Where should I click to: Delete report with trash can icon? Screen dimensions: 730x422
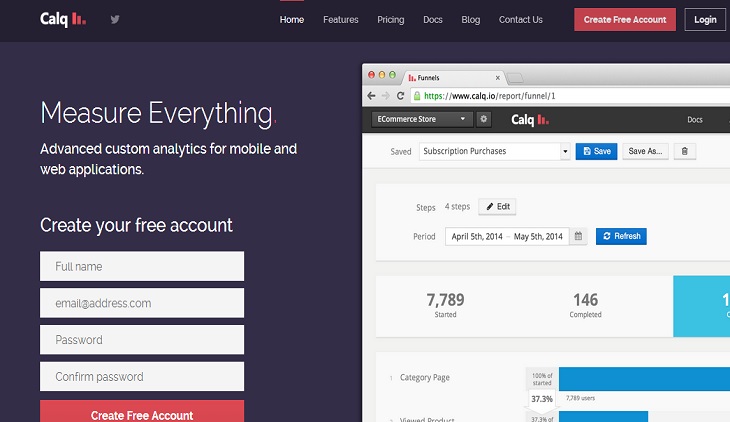click(x=684, y=151)
